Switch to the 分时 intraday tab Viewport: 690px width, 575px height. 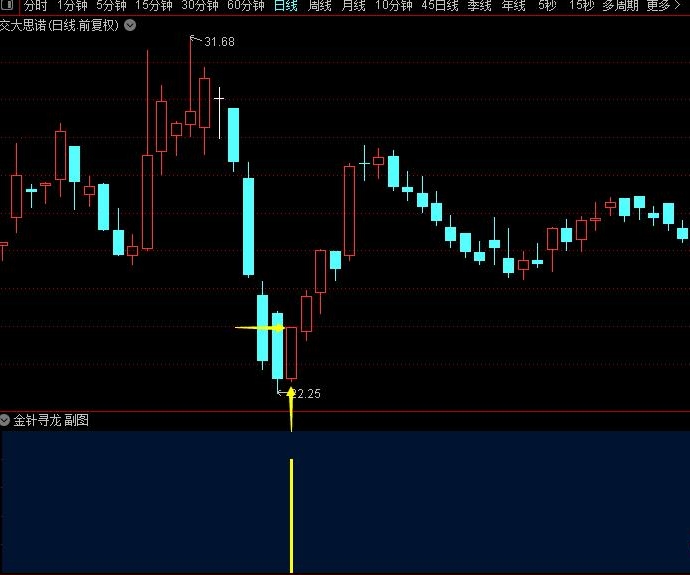click(36, 6)
